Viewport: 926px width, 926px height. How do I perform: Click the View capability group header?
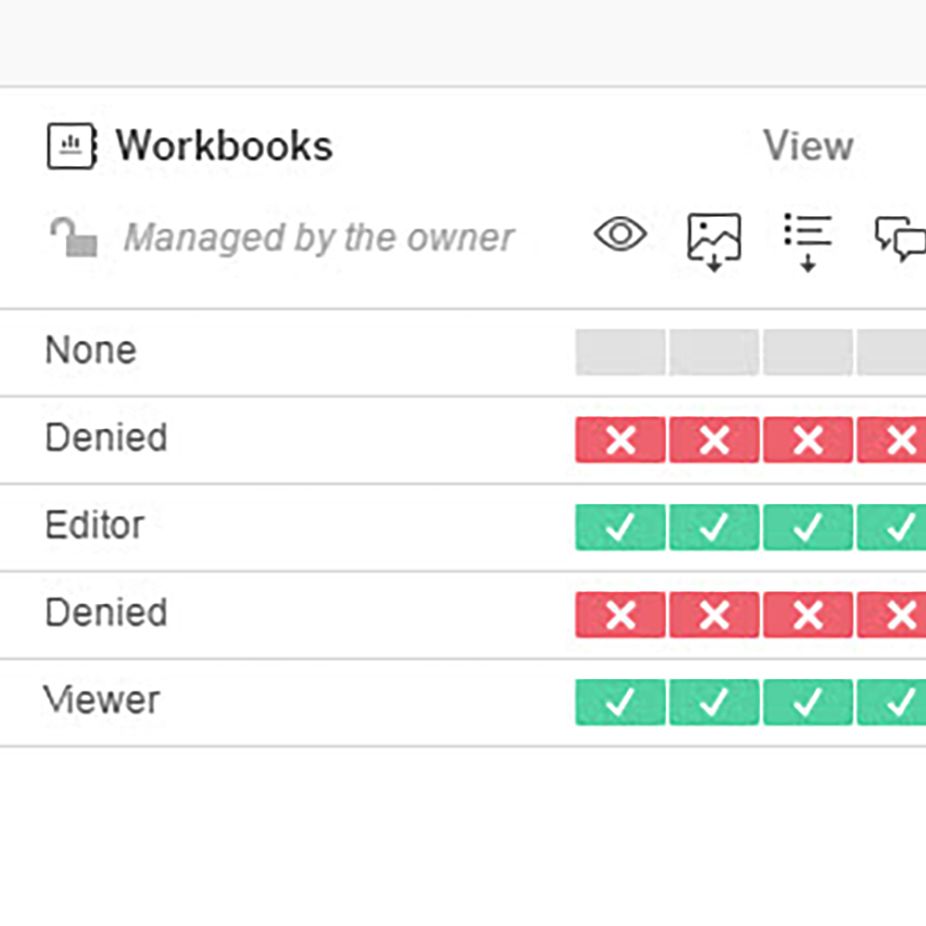808,146
